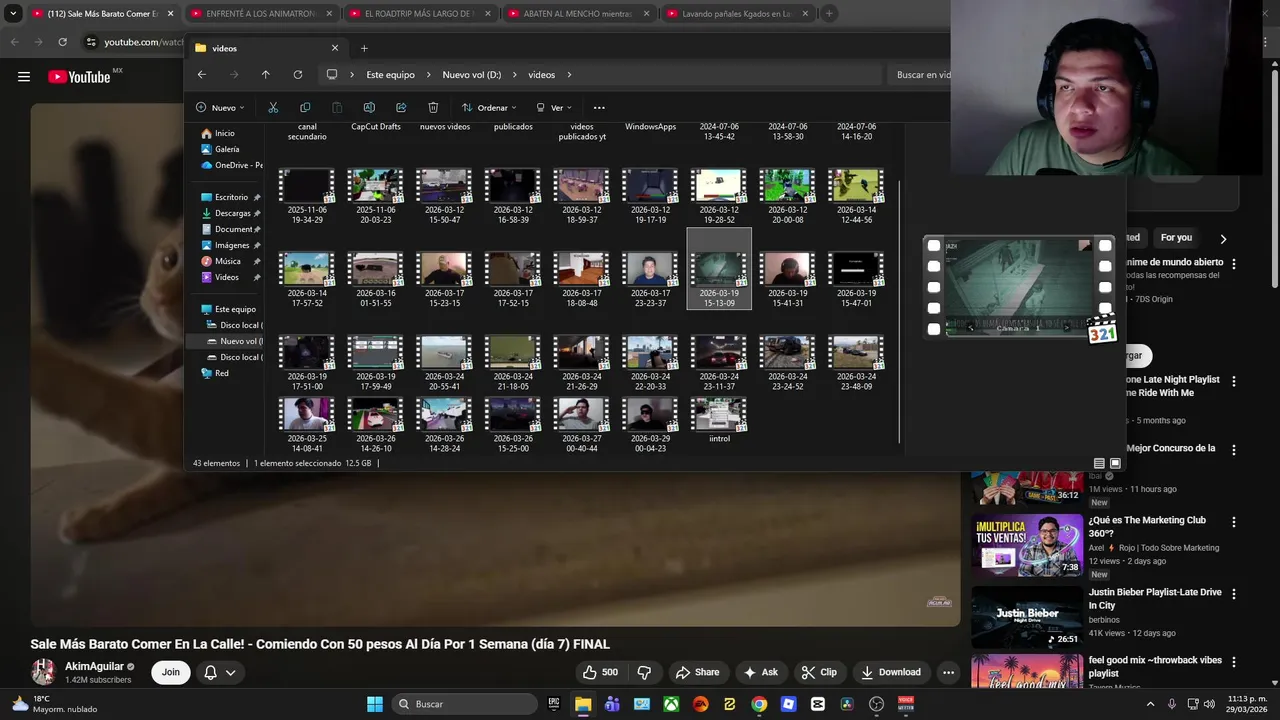The image size is (1280, 720).
Task: Open YouTube hamburger guide menu
Action: pos(24,77)
